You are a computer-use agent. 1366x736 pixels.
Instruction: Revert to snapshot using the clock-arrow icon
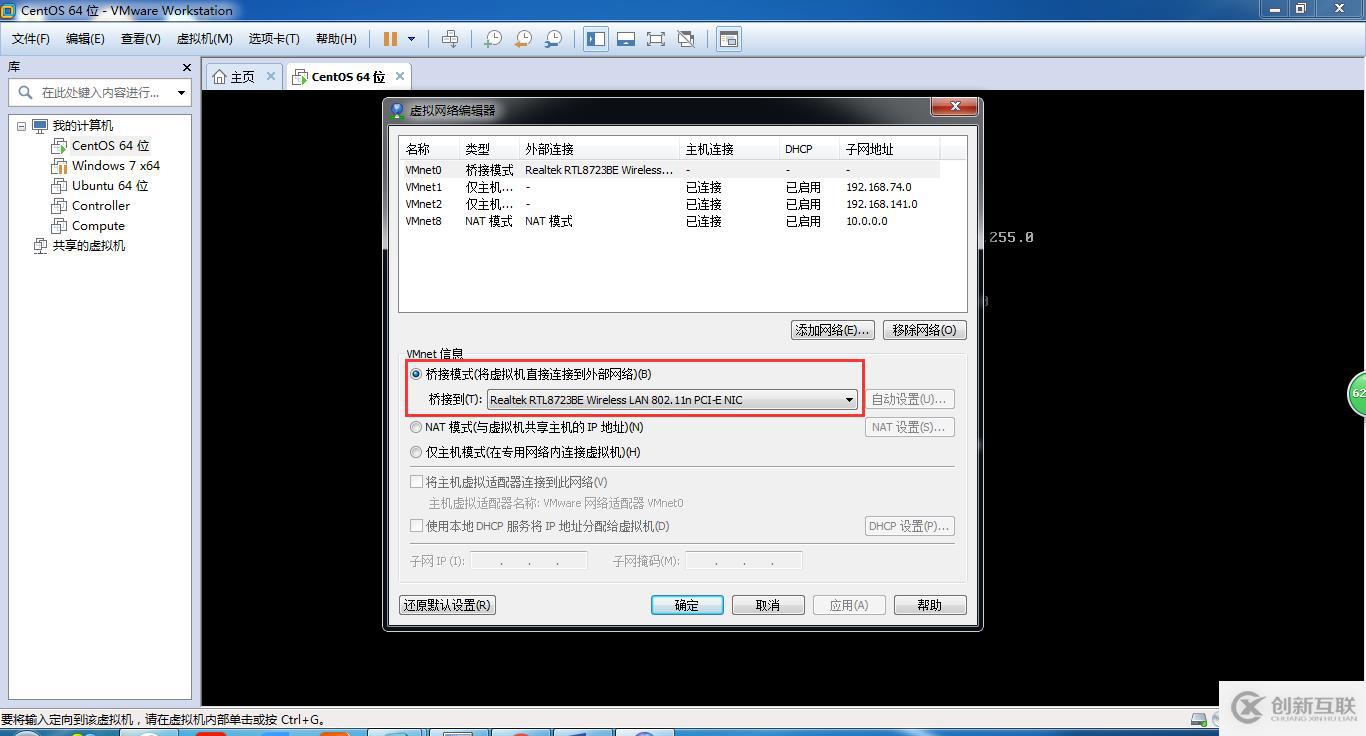pyautogui.click(x=523, y=39)
